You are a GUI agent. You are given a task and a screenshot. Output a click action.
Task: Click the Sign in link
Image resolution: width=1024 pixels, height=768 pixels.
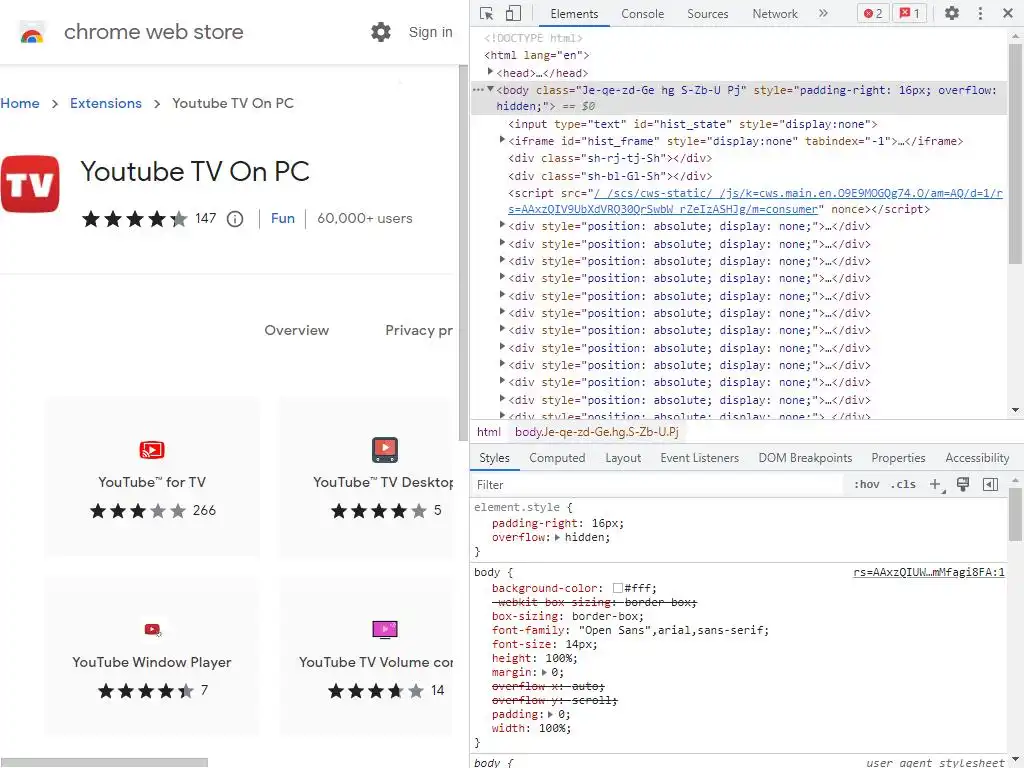pos(430,32)
